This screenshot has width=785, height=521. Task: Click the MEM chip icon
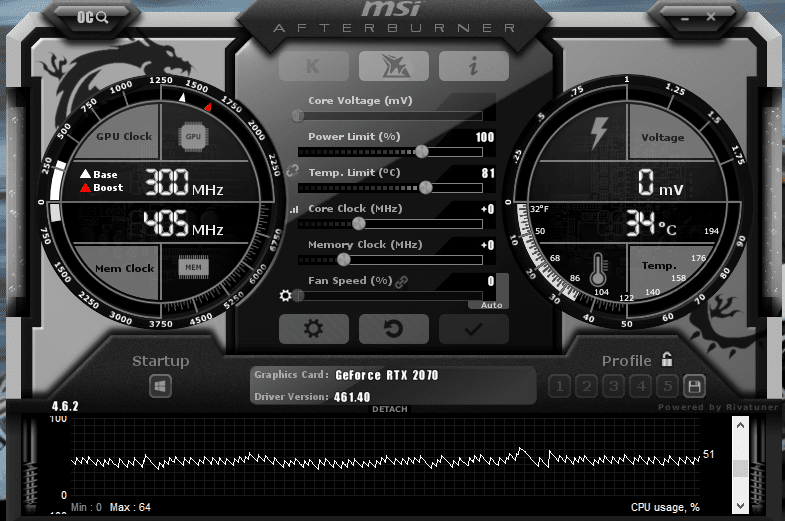(193, 267)
